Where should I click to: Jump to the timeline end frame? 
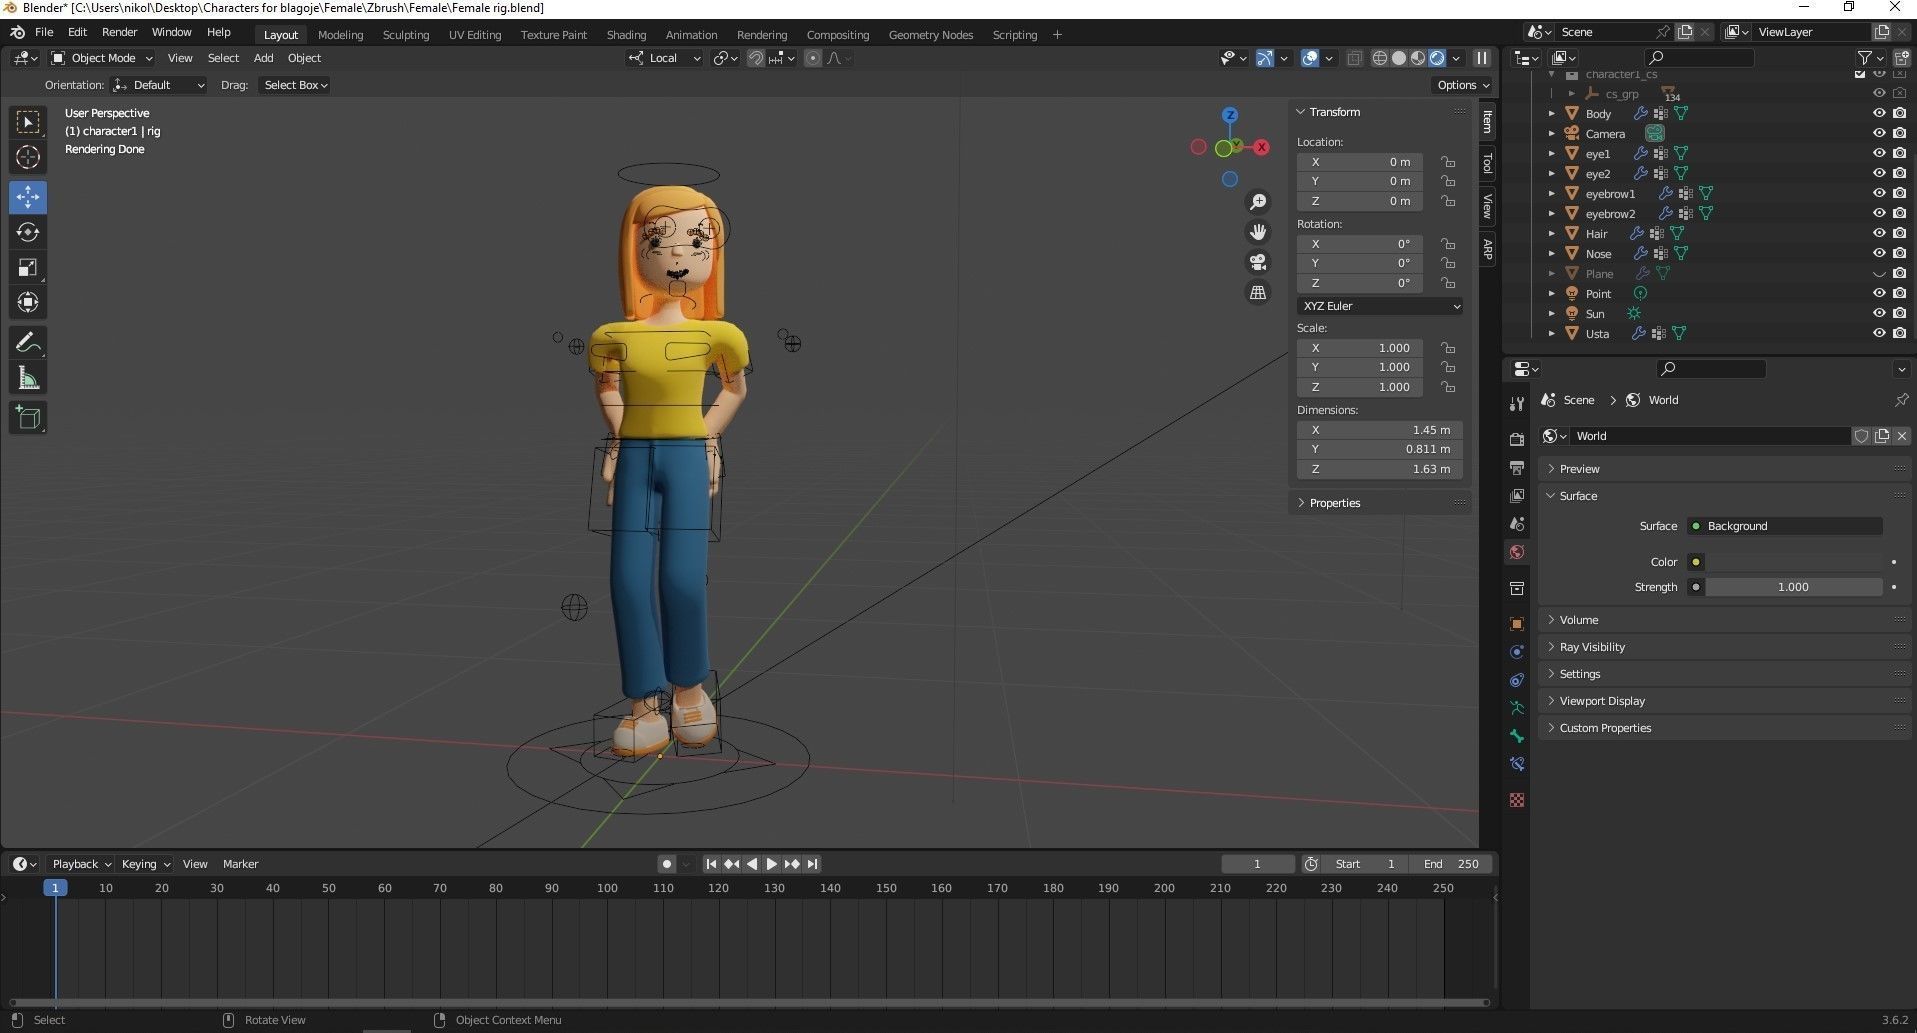pyautogui.click(x=813, y=864)
